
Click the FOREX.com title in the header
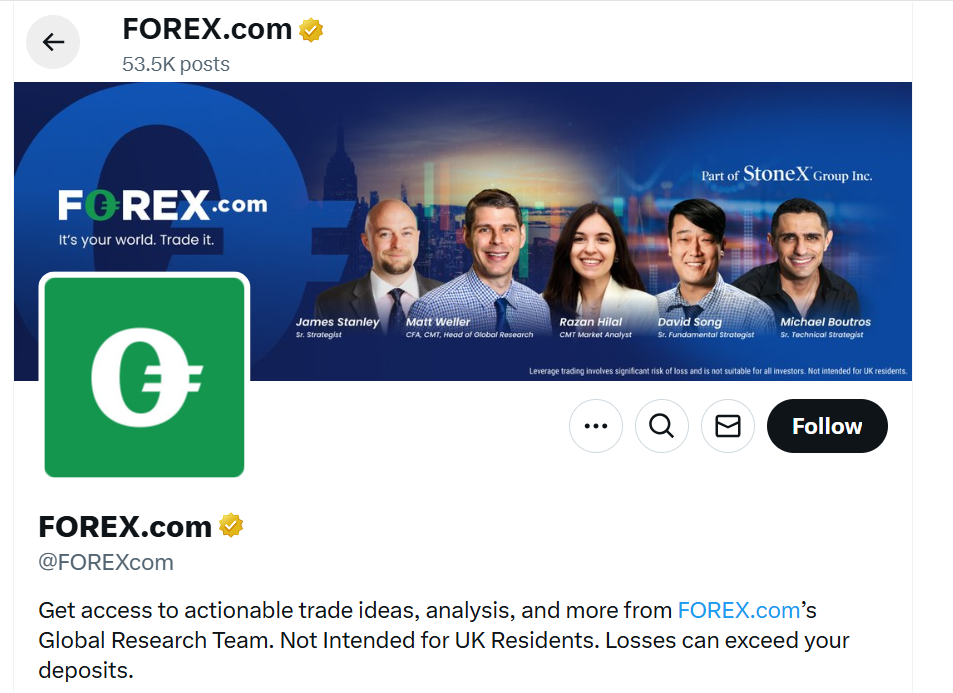tap(207, 29)
